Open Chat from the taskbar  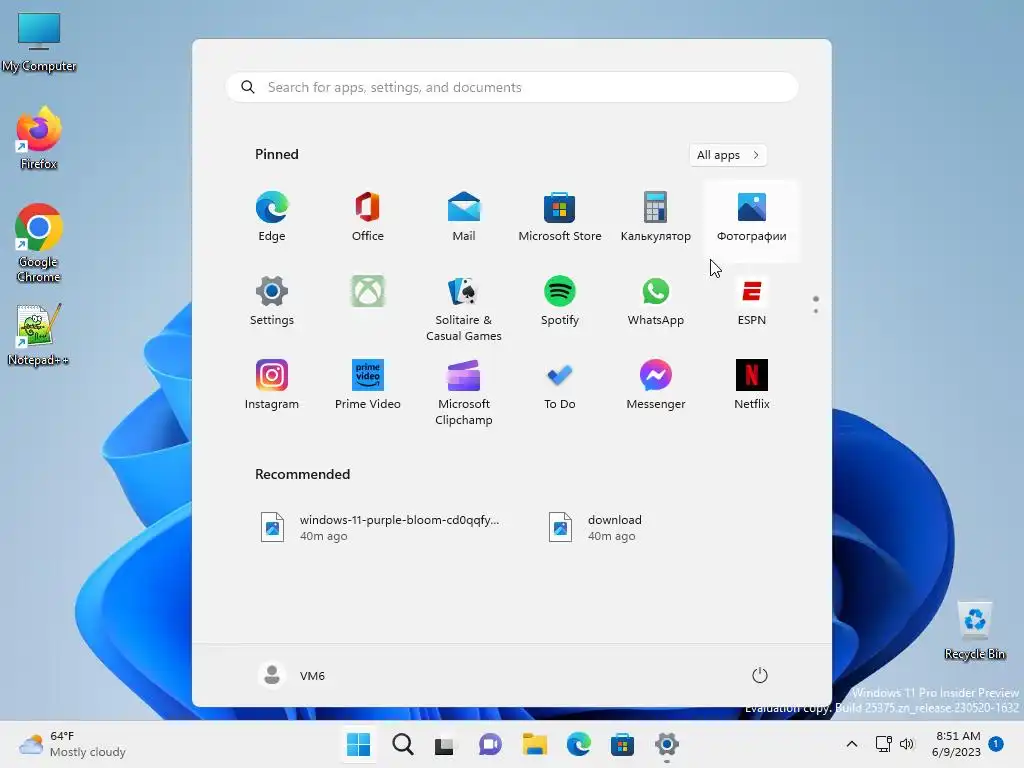click(x=490, y=744)
